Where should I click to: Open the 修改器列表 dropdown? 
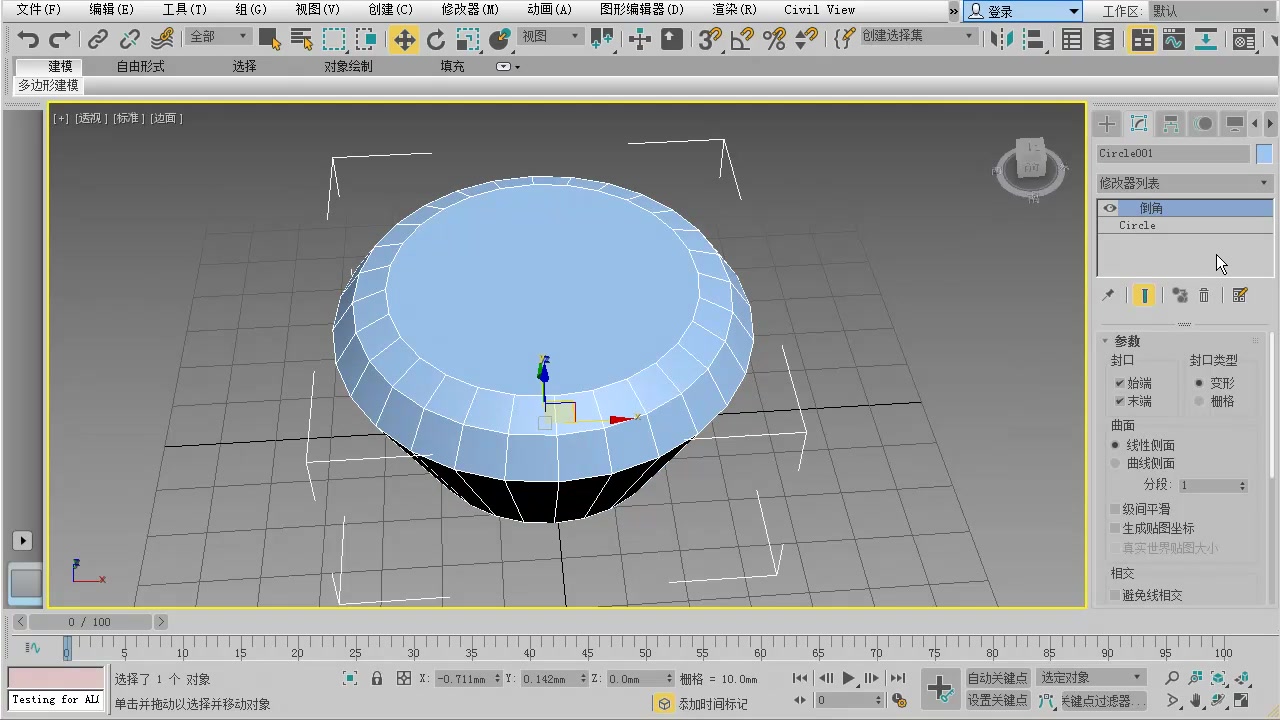click(x=1184, y=183)
